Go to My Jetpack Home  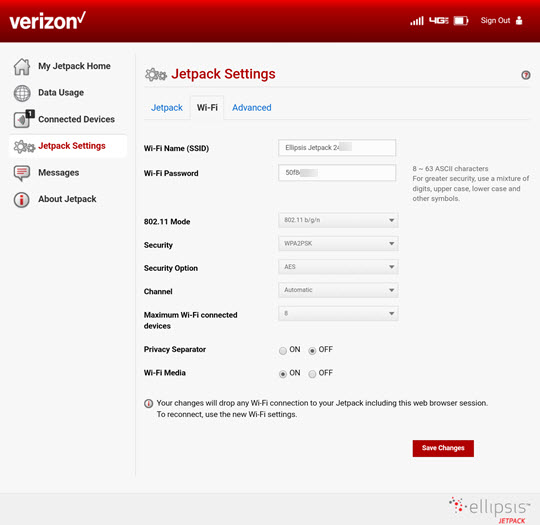tap(74, 66)
